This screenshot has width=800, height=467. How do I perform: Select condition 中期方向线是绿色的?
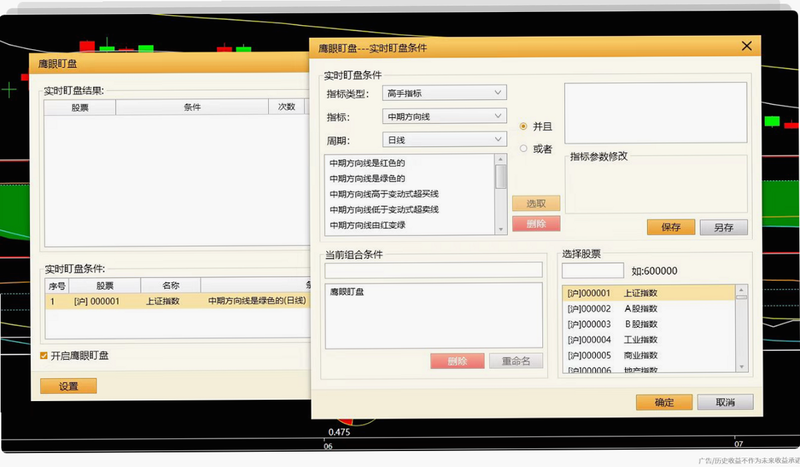point(410,178)
